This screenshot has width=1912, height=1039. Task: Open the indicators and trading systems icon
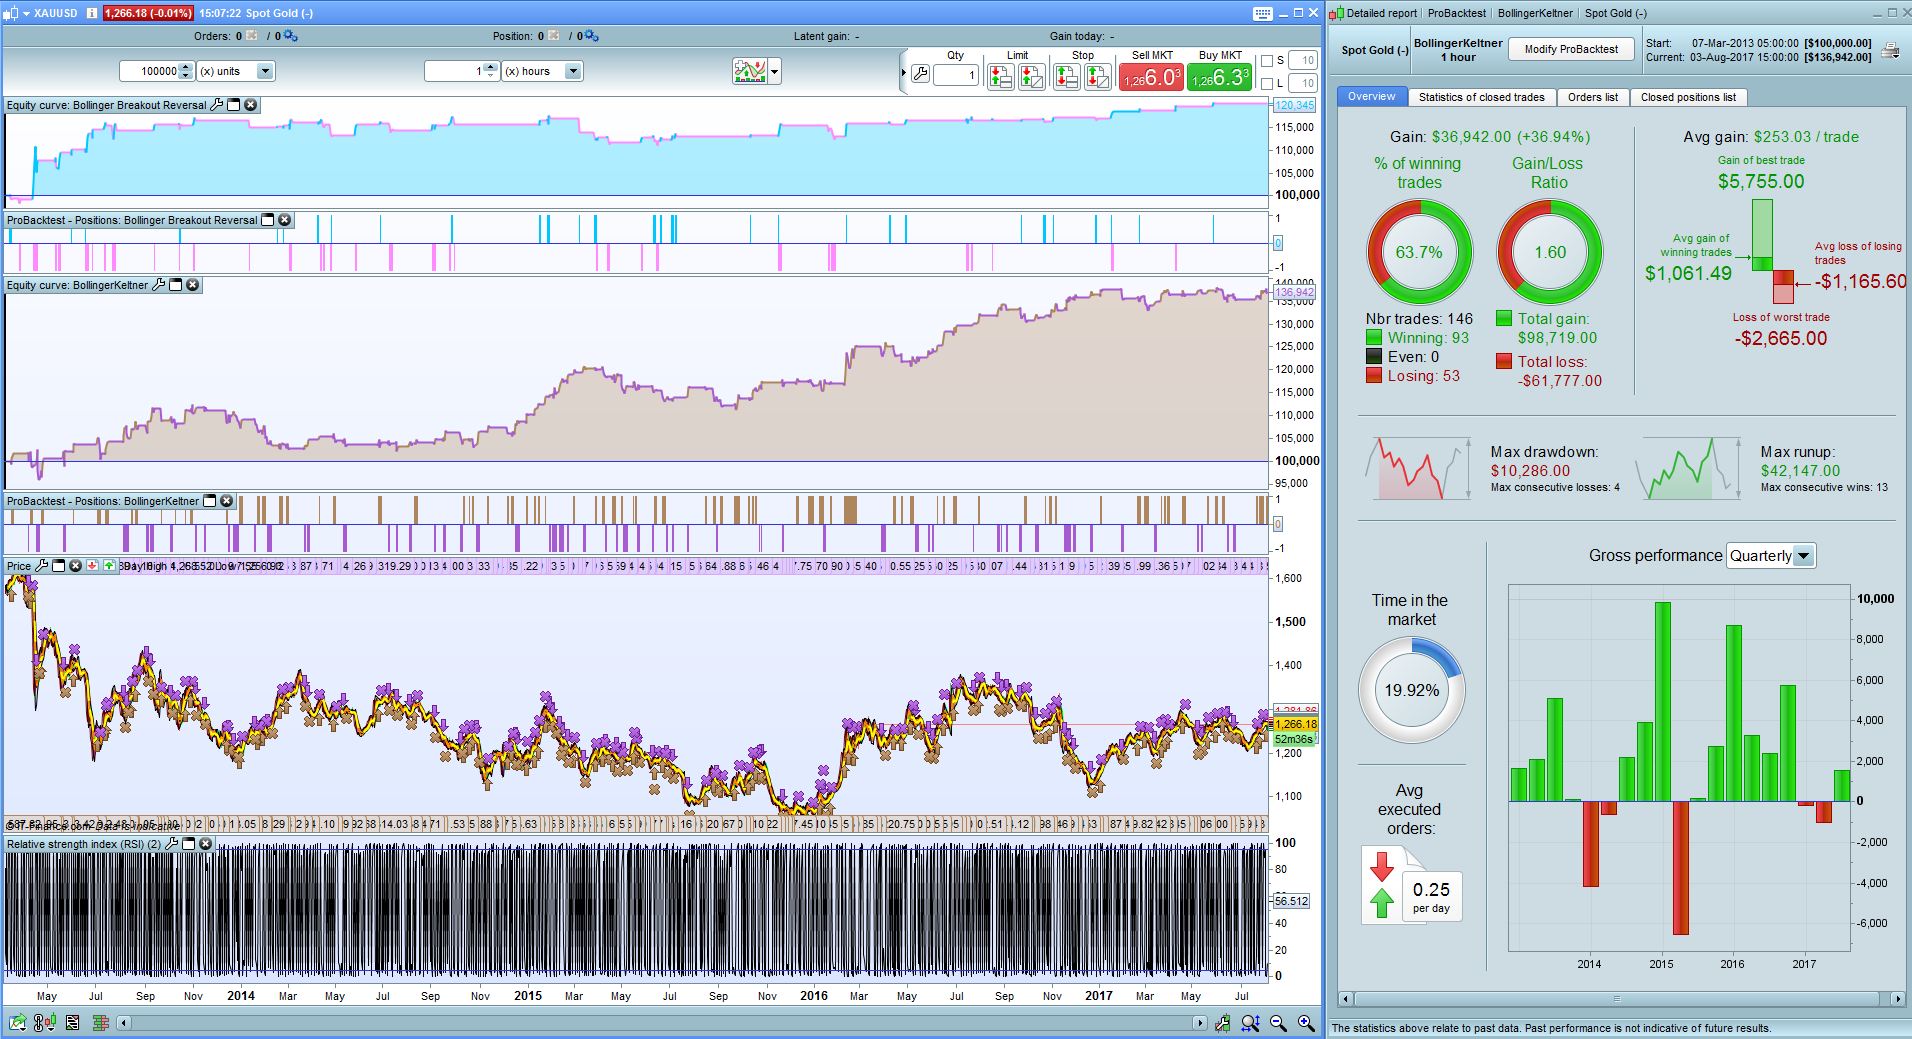click(749, 71)
